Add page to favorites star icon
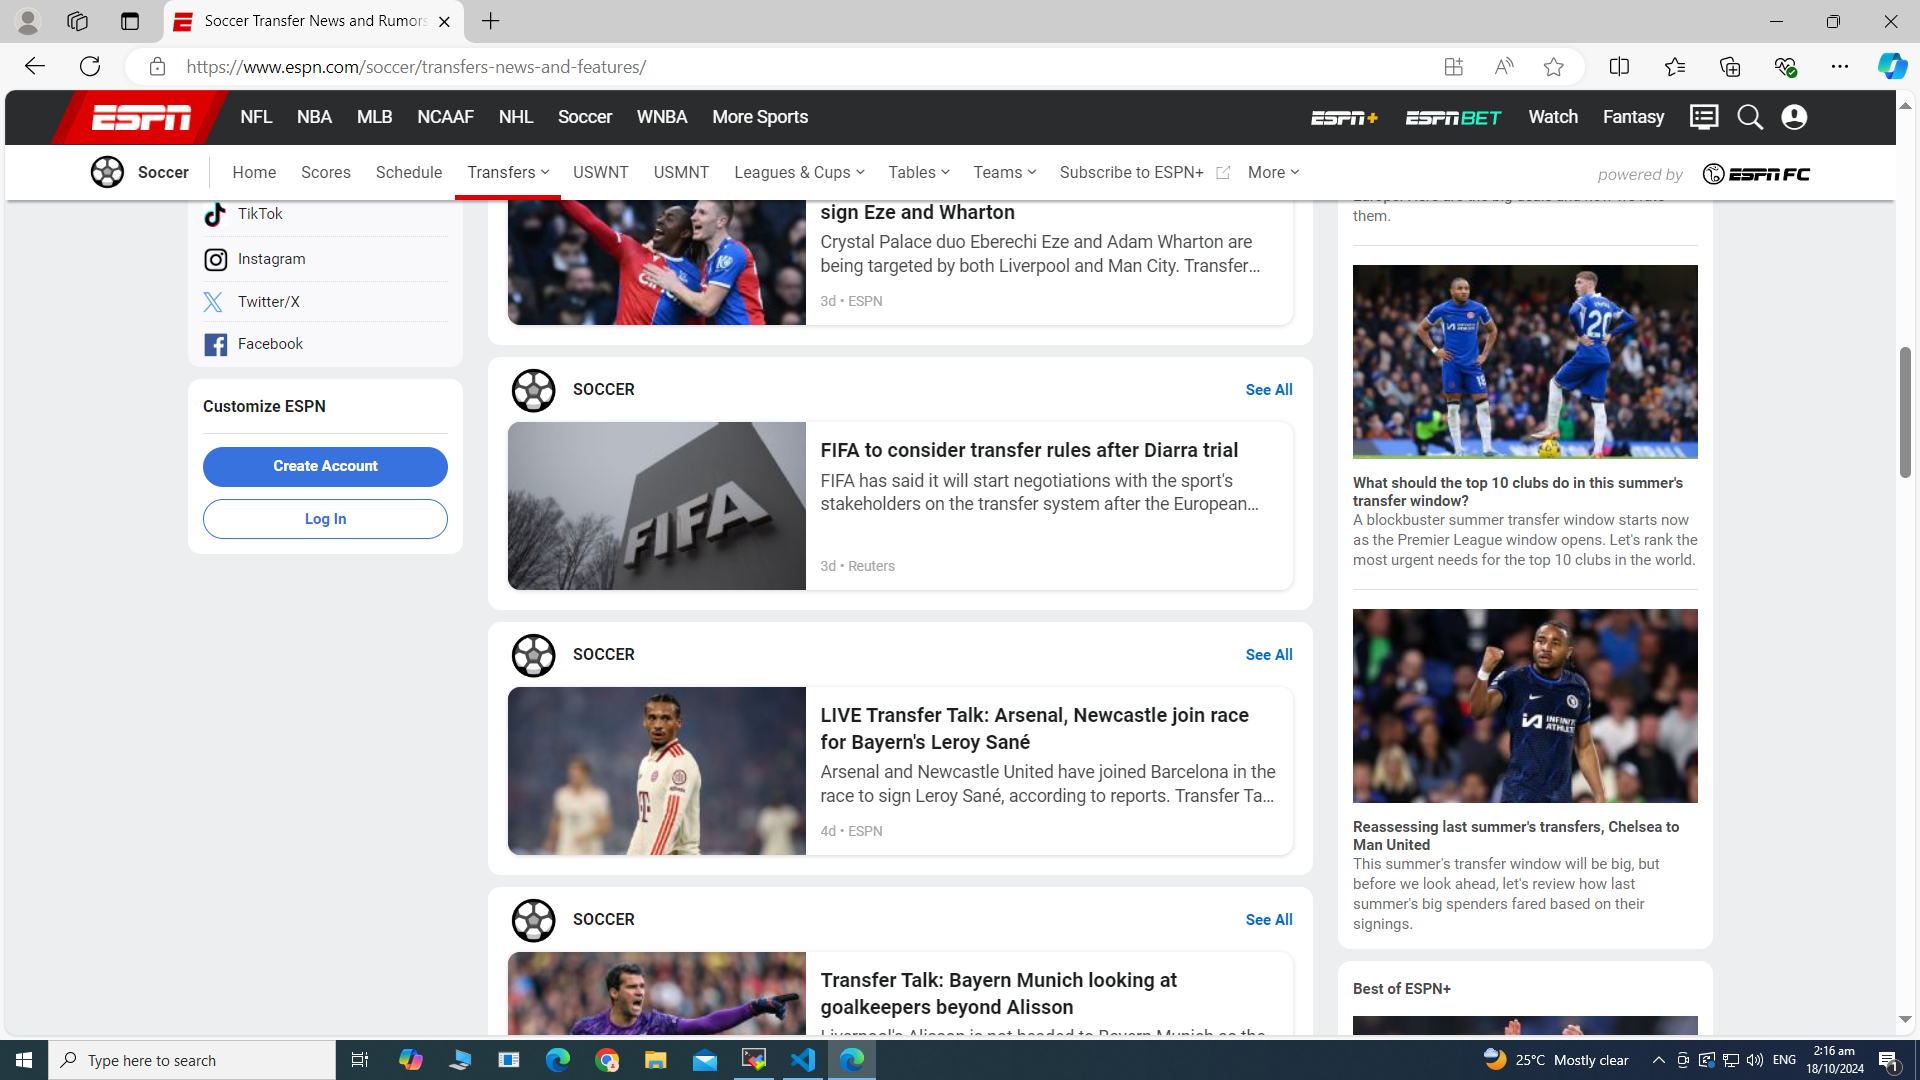This screenshot has height=1080, width=1920. 1553,67
